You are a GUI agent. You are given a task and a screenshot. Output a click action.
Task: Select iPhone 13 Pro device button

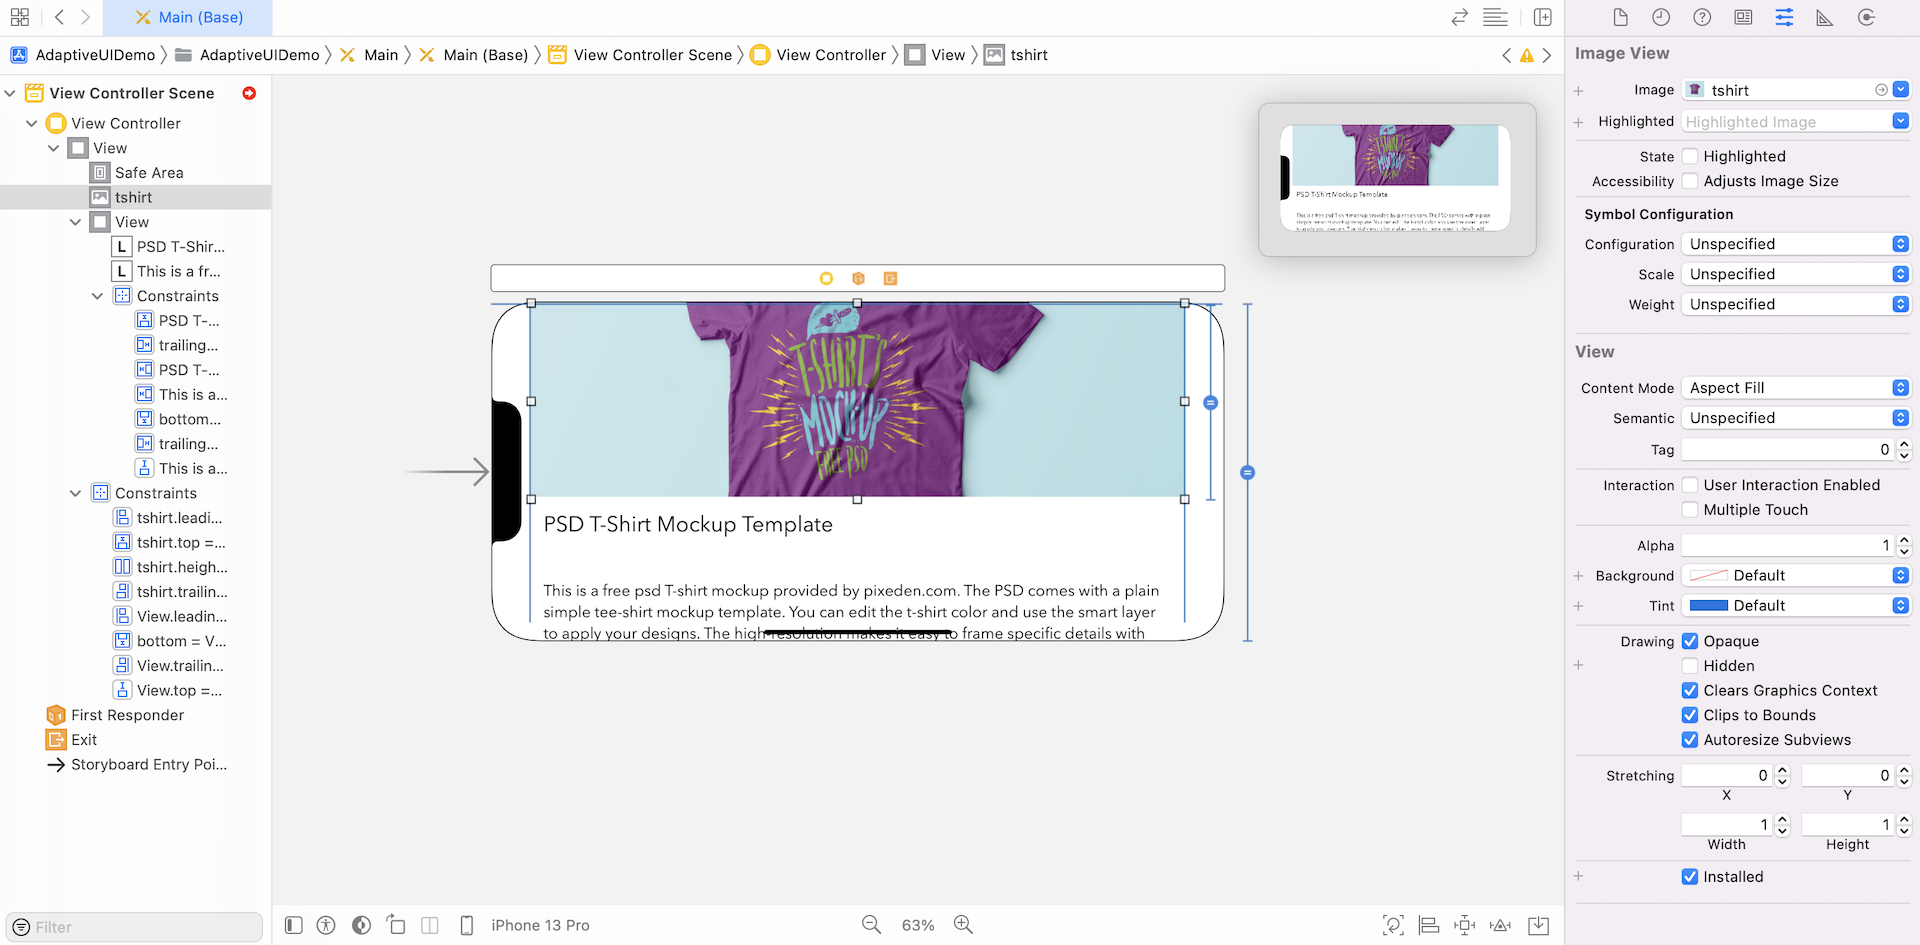539,925
